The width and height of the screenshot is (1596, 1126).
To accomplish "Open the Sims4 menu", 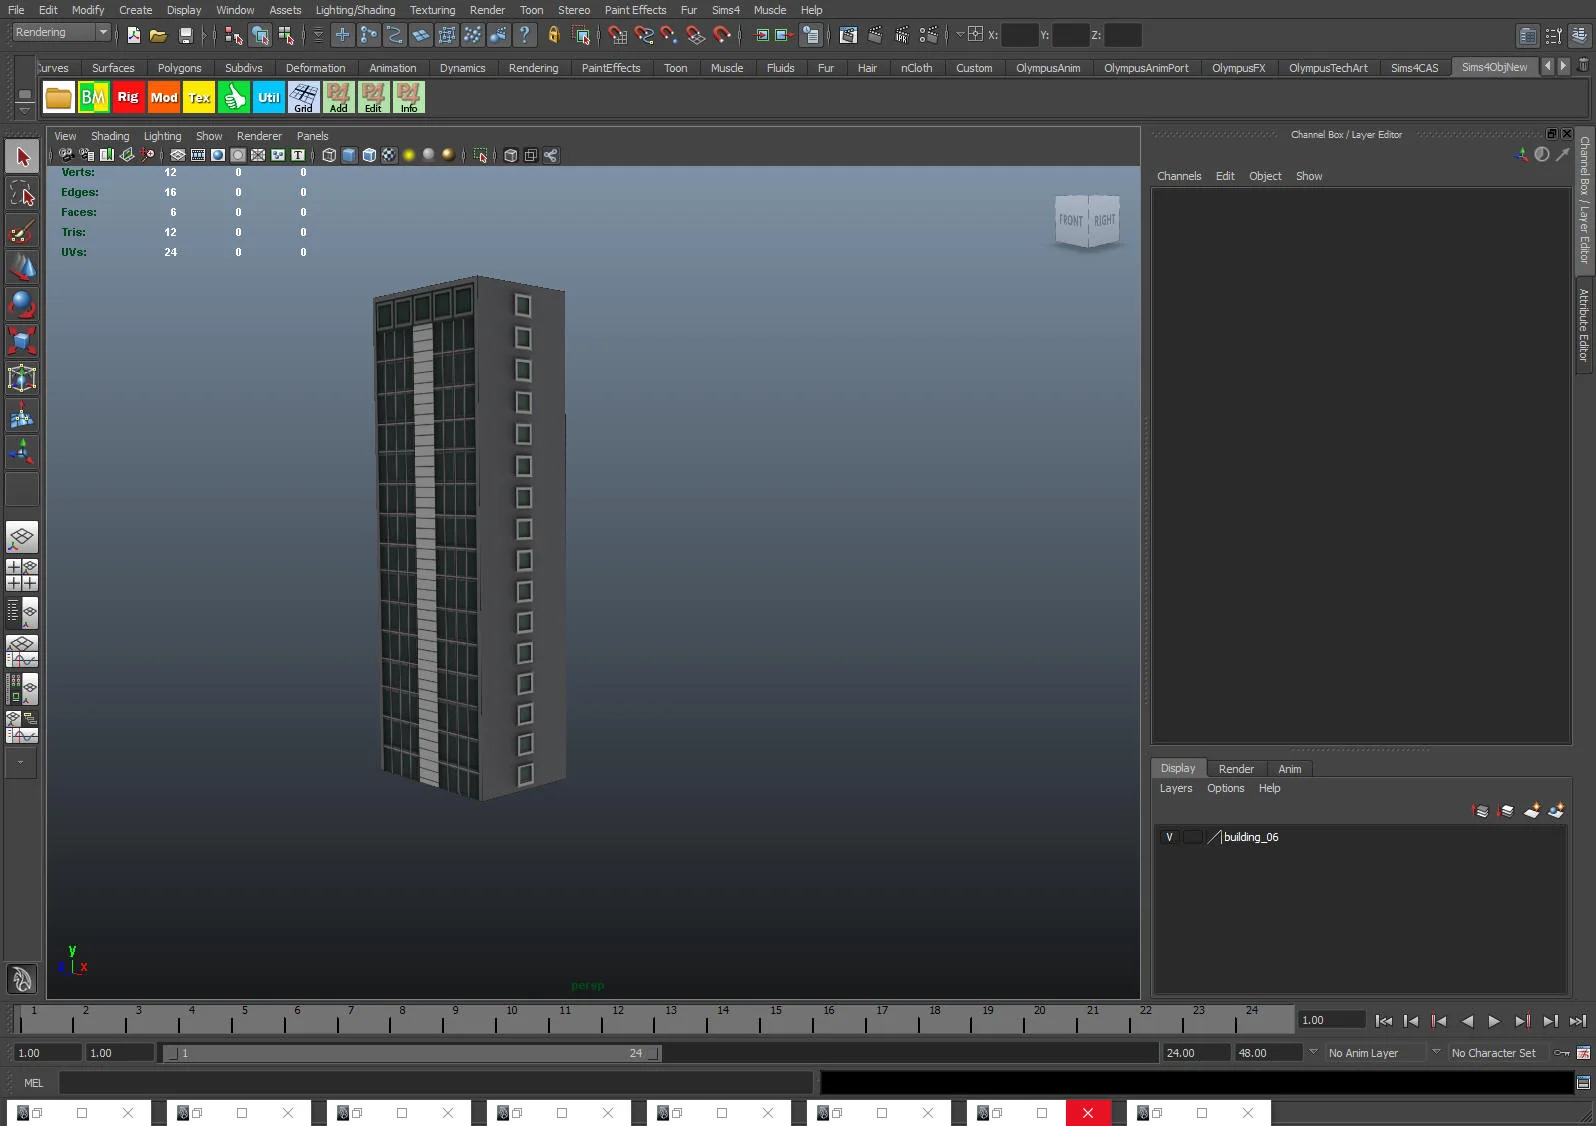I will coord(726,10).
